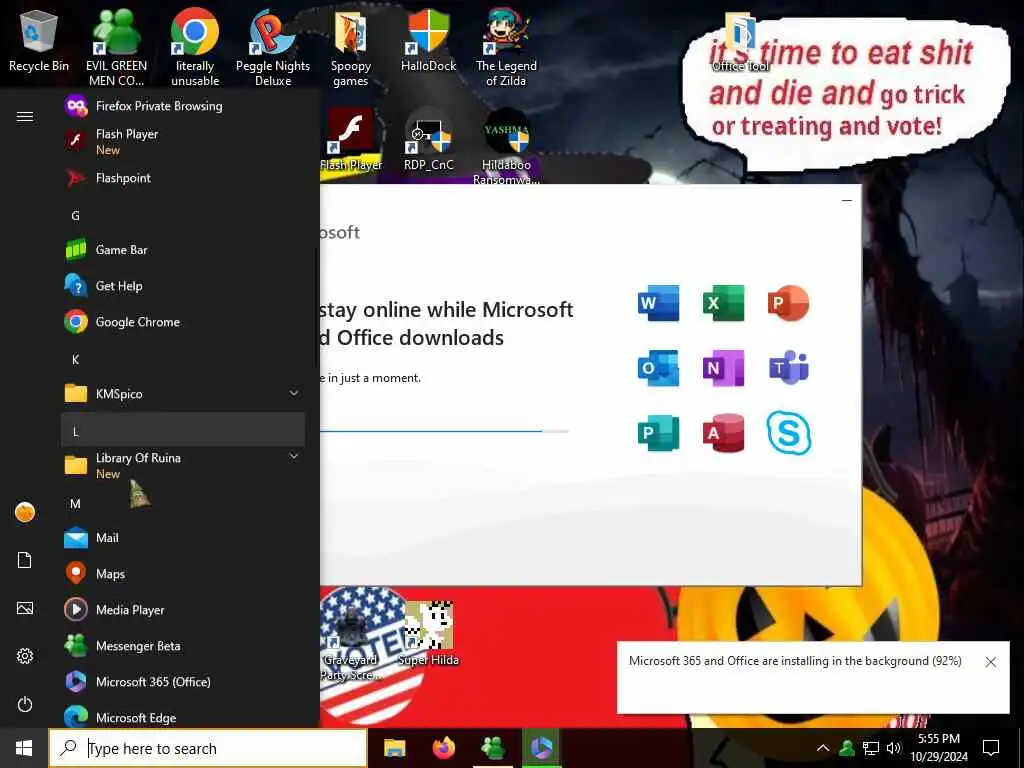Jump to letter M section header
This screenshot has width=1024, height=768.
[183, 504]
